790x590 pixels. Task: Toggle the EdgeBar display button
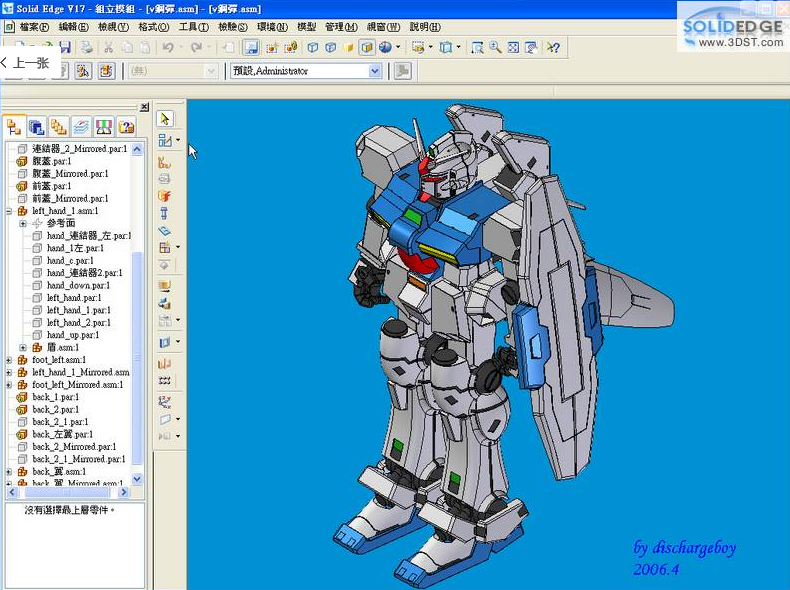pos(251,47)
